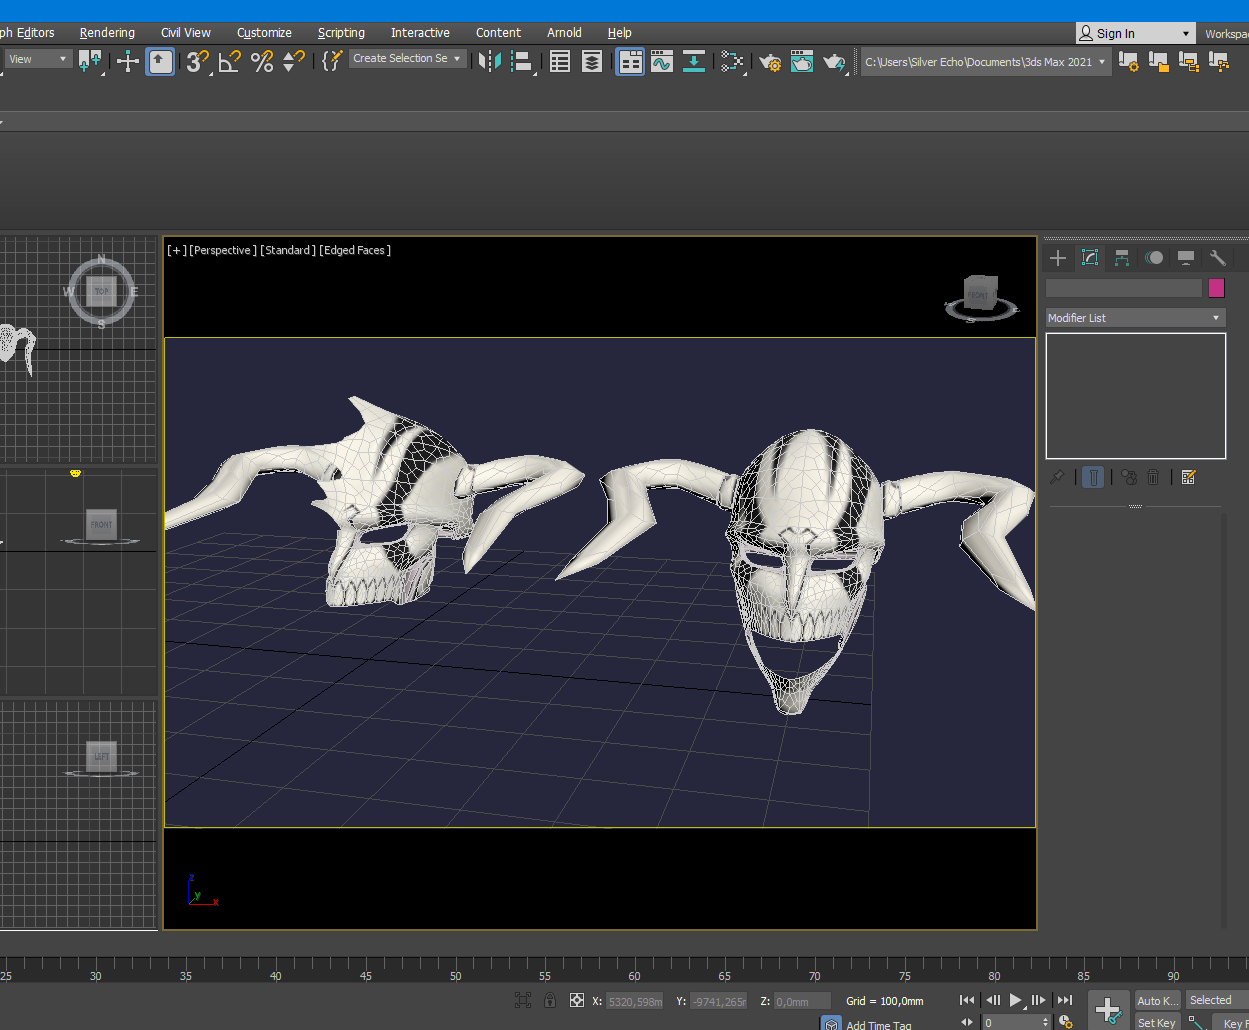Image resolution: width=1249 pixels, height=1030 pixels.
Task: Switch to the Utilities command panel tab
Action: coord(1218,258)
